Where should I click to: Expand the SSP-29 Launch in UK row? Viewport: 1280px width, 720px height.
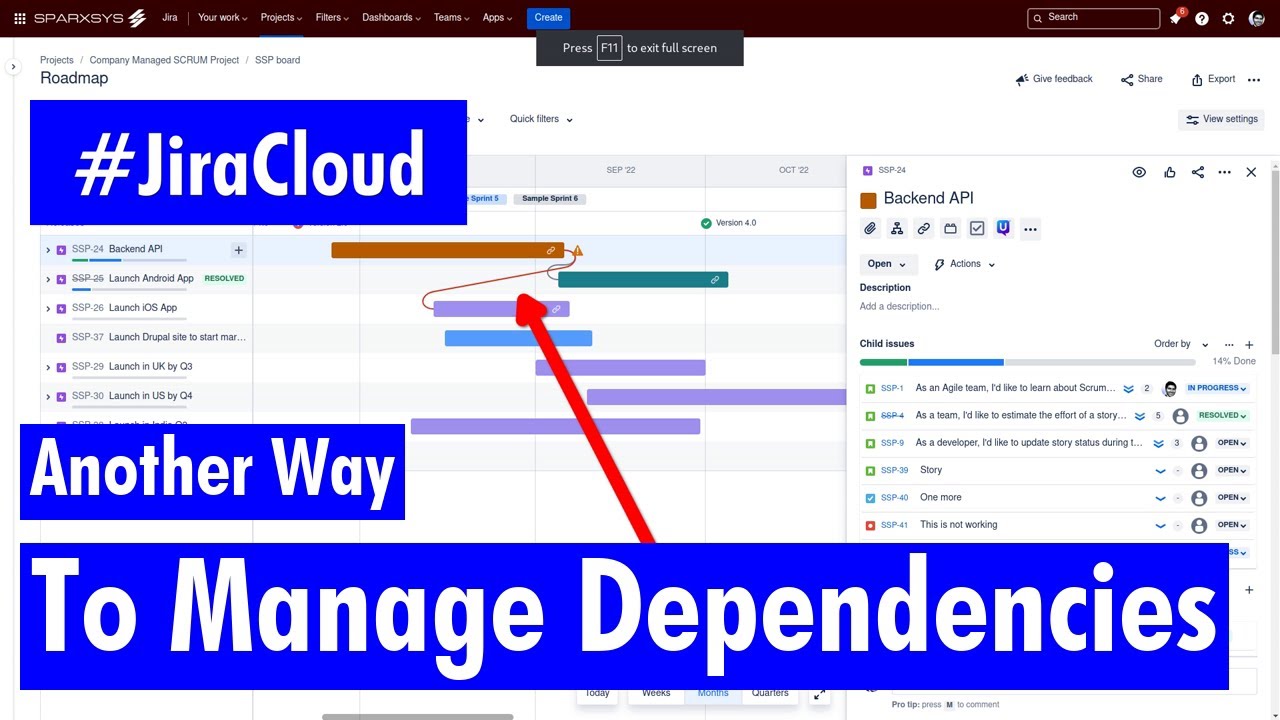48,367
